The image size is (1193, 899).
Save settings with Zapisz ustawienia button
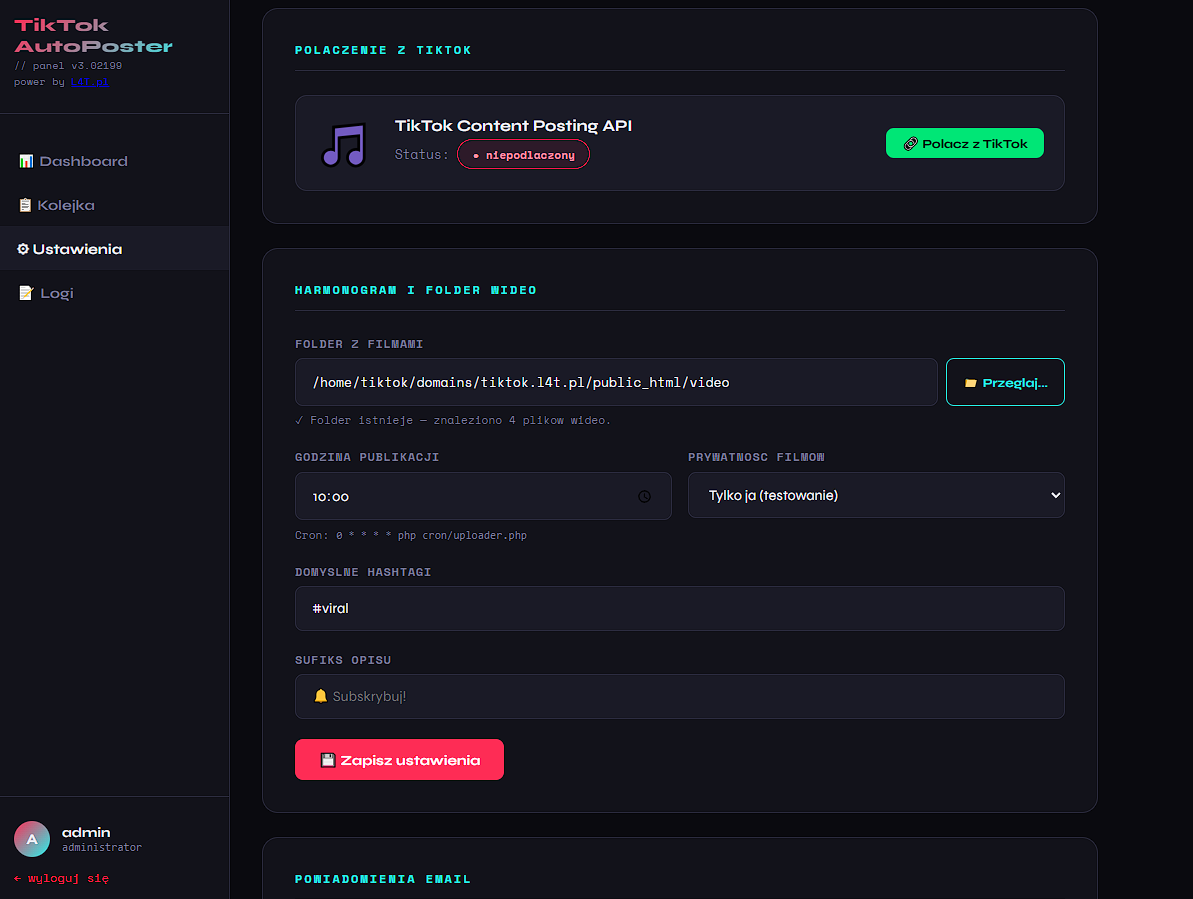click(399, 760)
